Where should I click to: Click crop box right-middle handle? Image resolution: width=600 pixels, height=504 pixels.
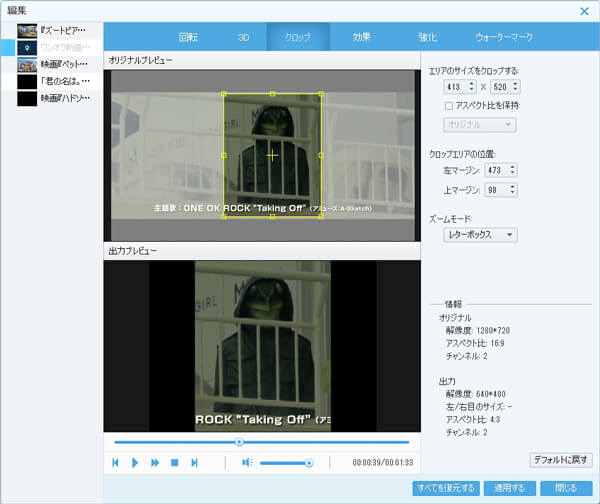[321, 155]
